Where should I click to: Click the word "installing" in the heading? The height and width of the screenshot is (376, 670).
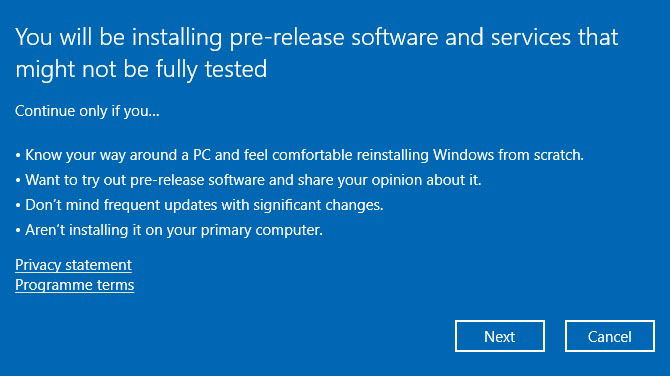[177, 38]
